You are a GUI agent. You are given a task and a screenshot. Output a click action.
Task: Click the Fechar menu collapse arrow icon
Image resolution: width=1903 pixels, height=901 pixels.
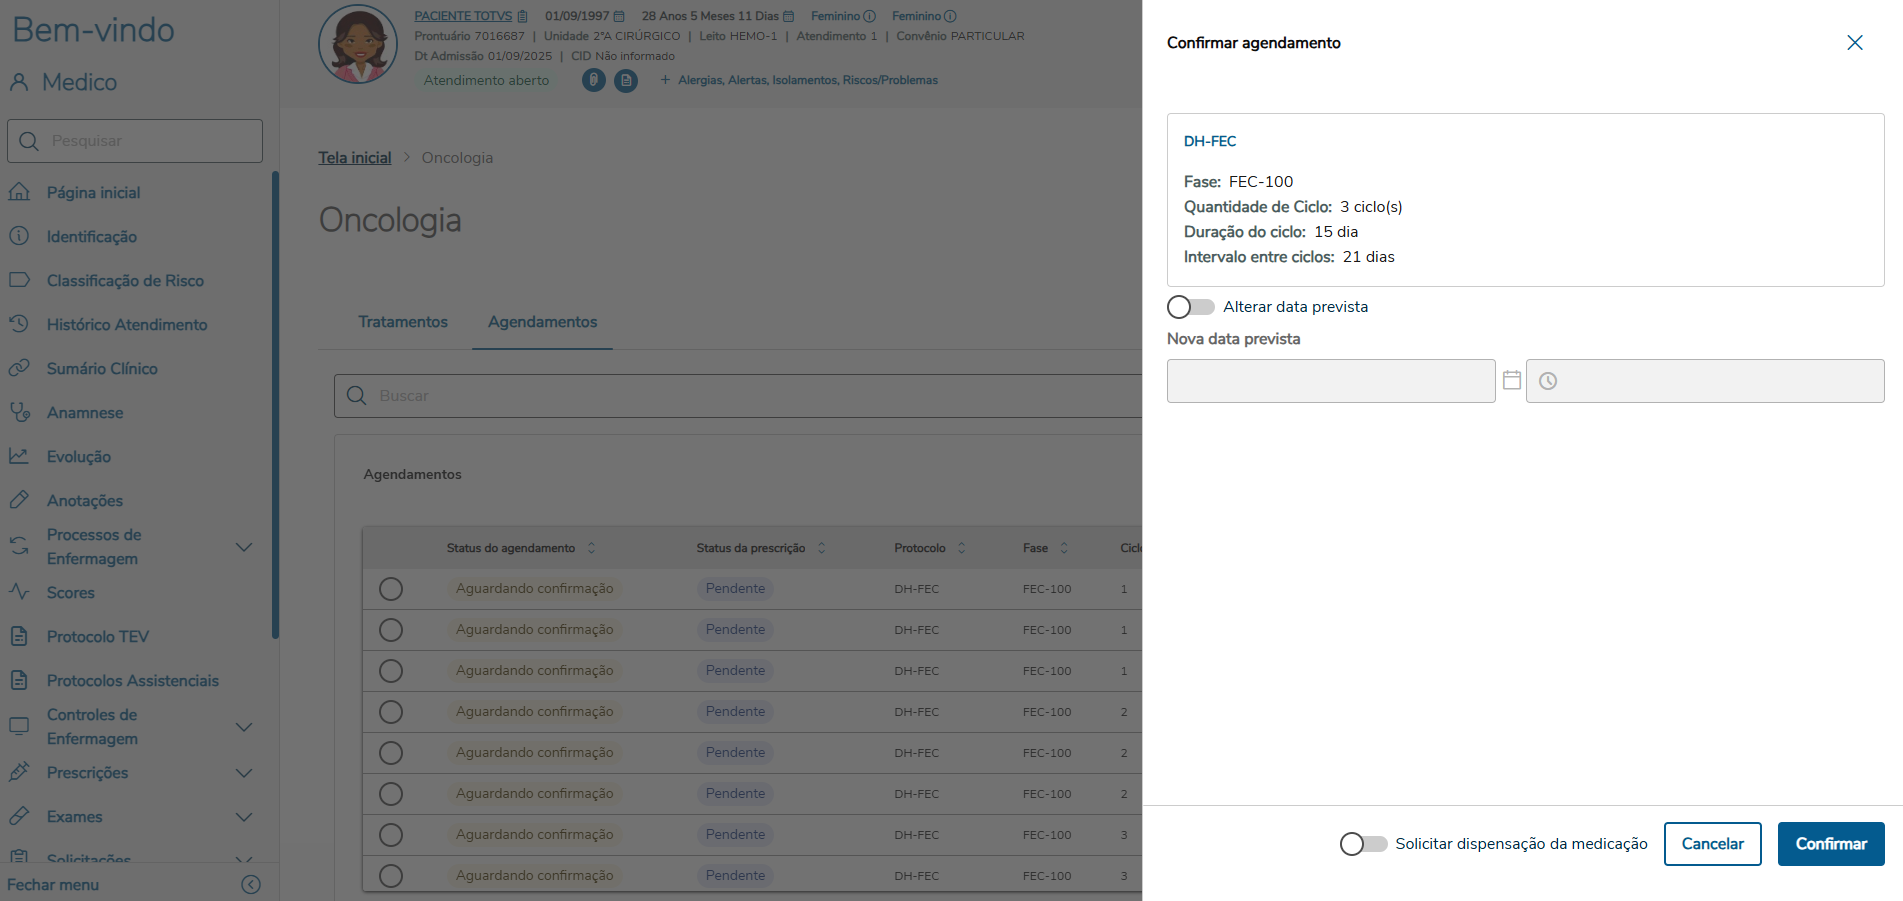click(251, 884)
